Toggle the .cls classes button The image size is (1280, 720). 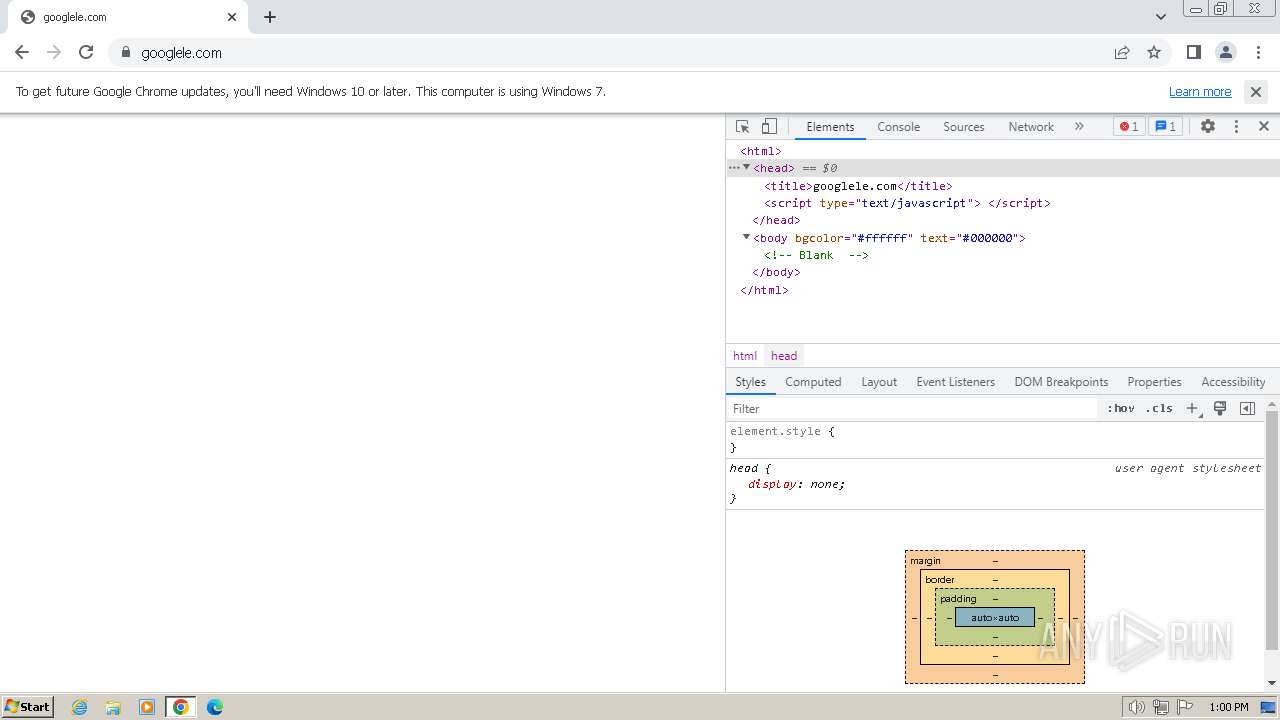coord(1160,408)
